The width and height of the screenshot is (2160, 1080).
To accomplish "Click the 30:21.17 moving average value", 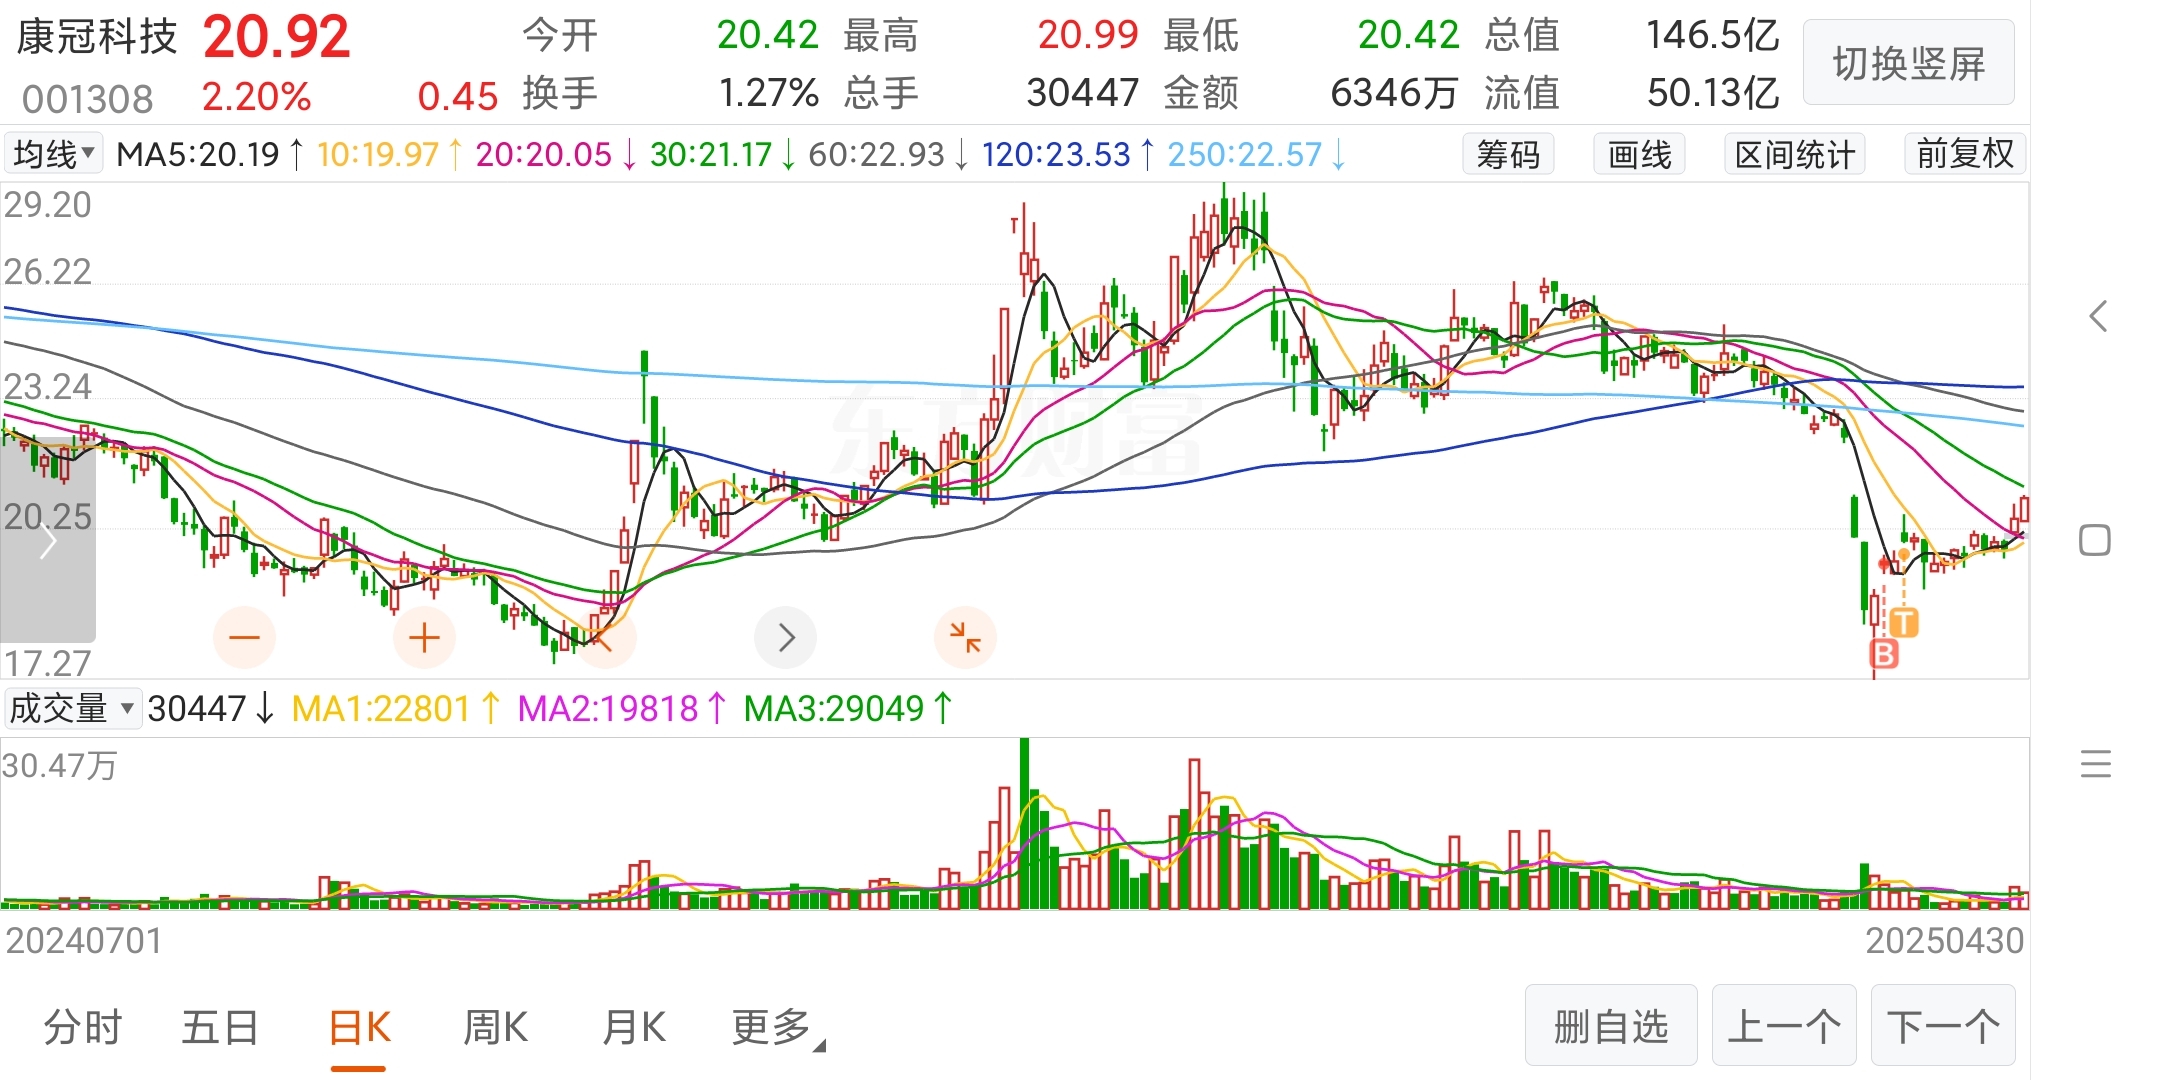I will [x=711, y=154].
